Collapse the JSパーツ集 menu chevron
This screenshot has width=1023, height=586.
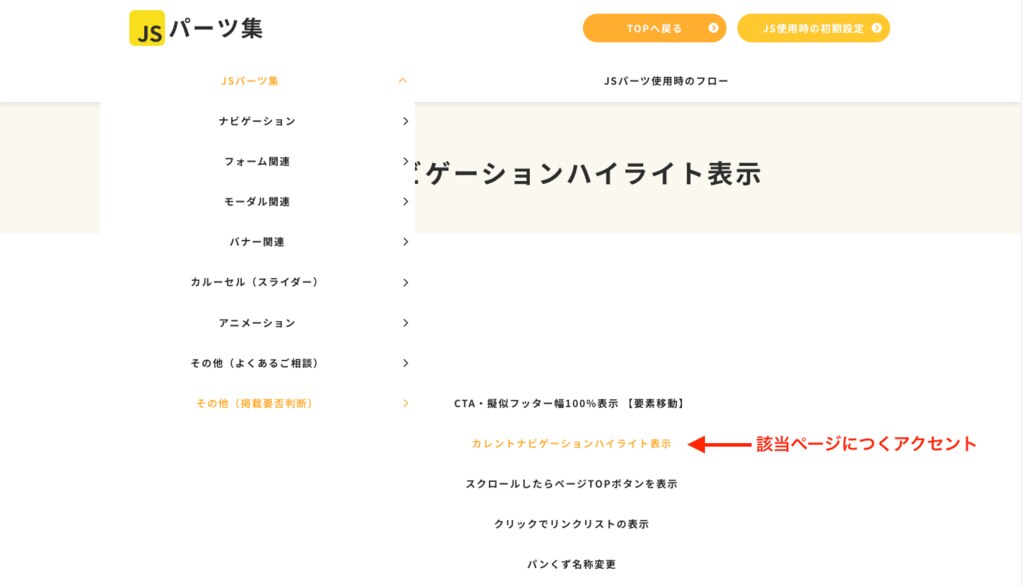(402, 80)
